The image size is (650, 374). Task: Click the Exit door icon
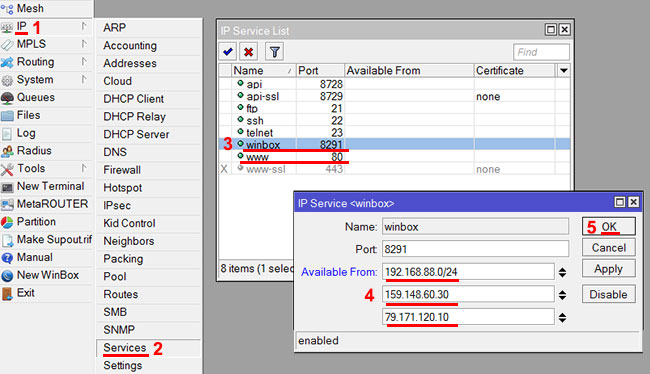(7, 294)
